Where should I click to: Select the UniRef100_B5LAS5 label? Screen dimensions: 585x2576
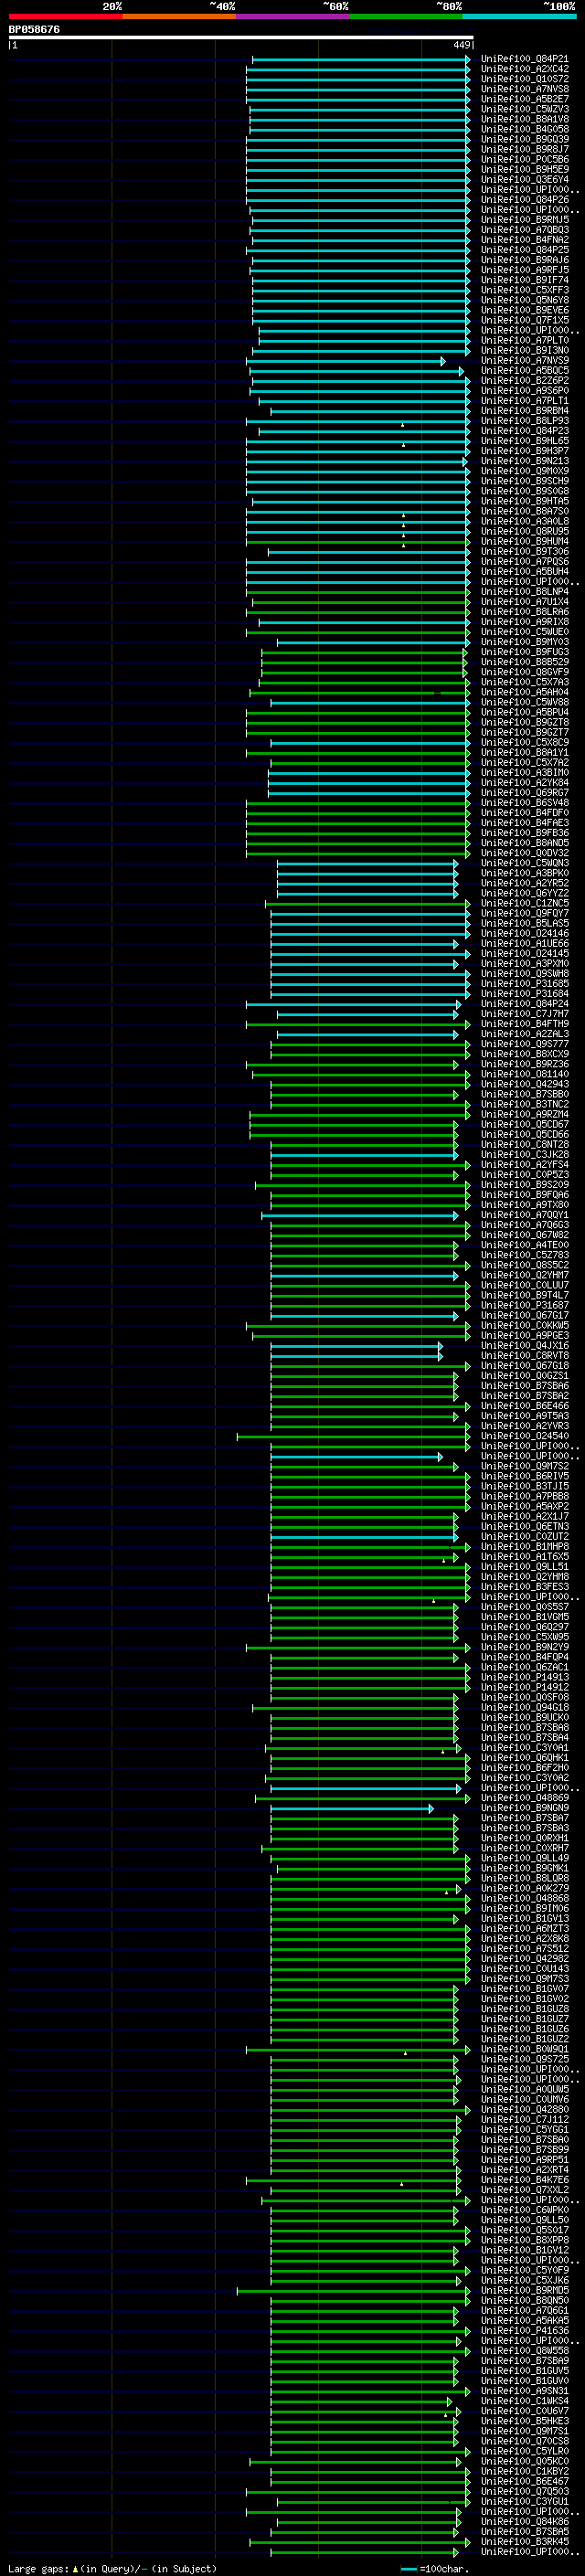click(525, 923)
